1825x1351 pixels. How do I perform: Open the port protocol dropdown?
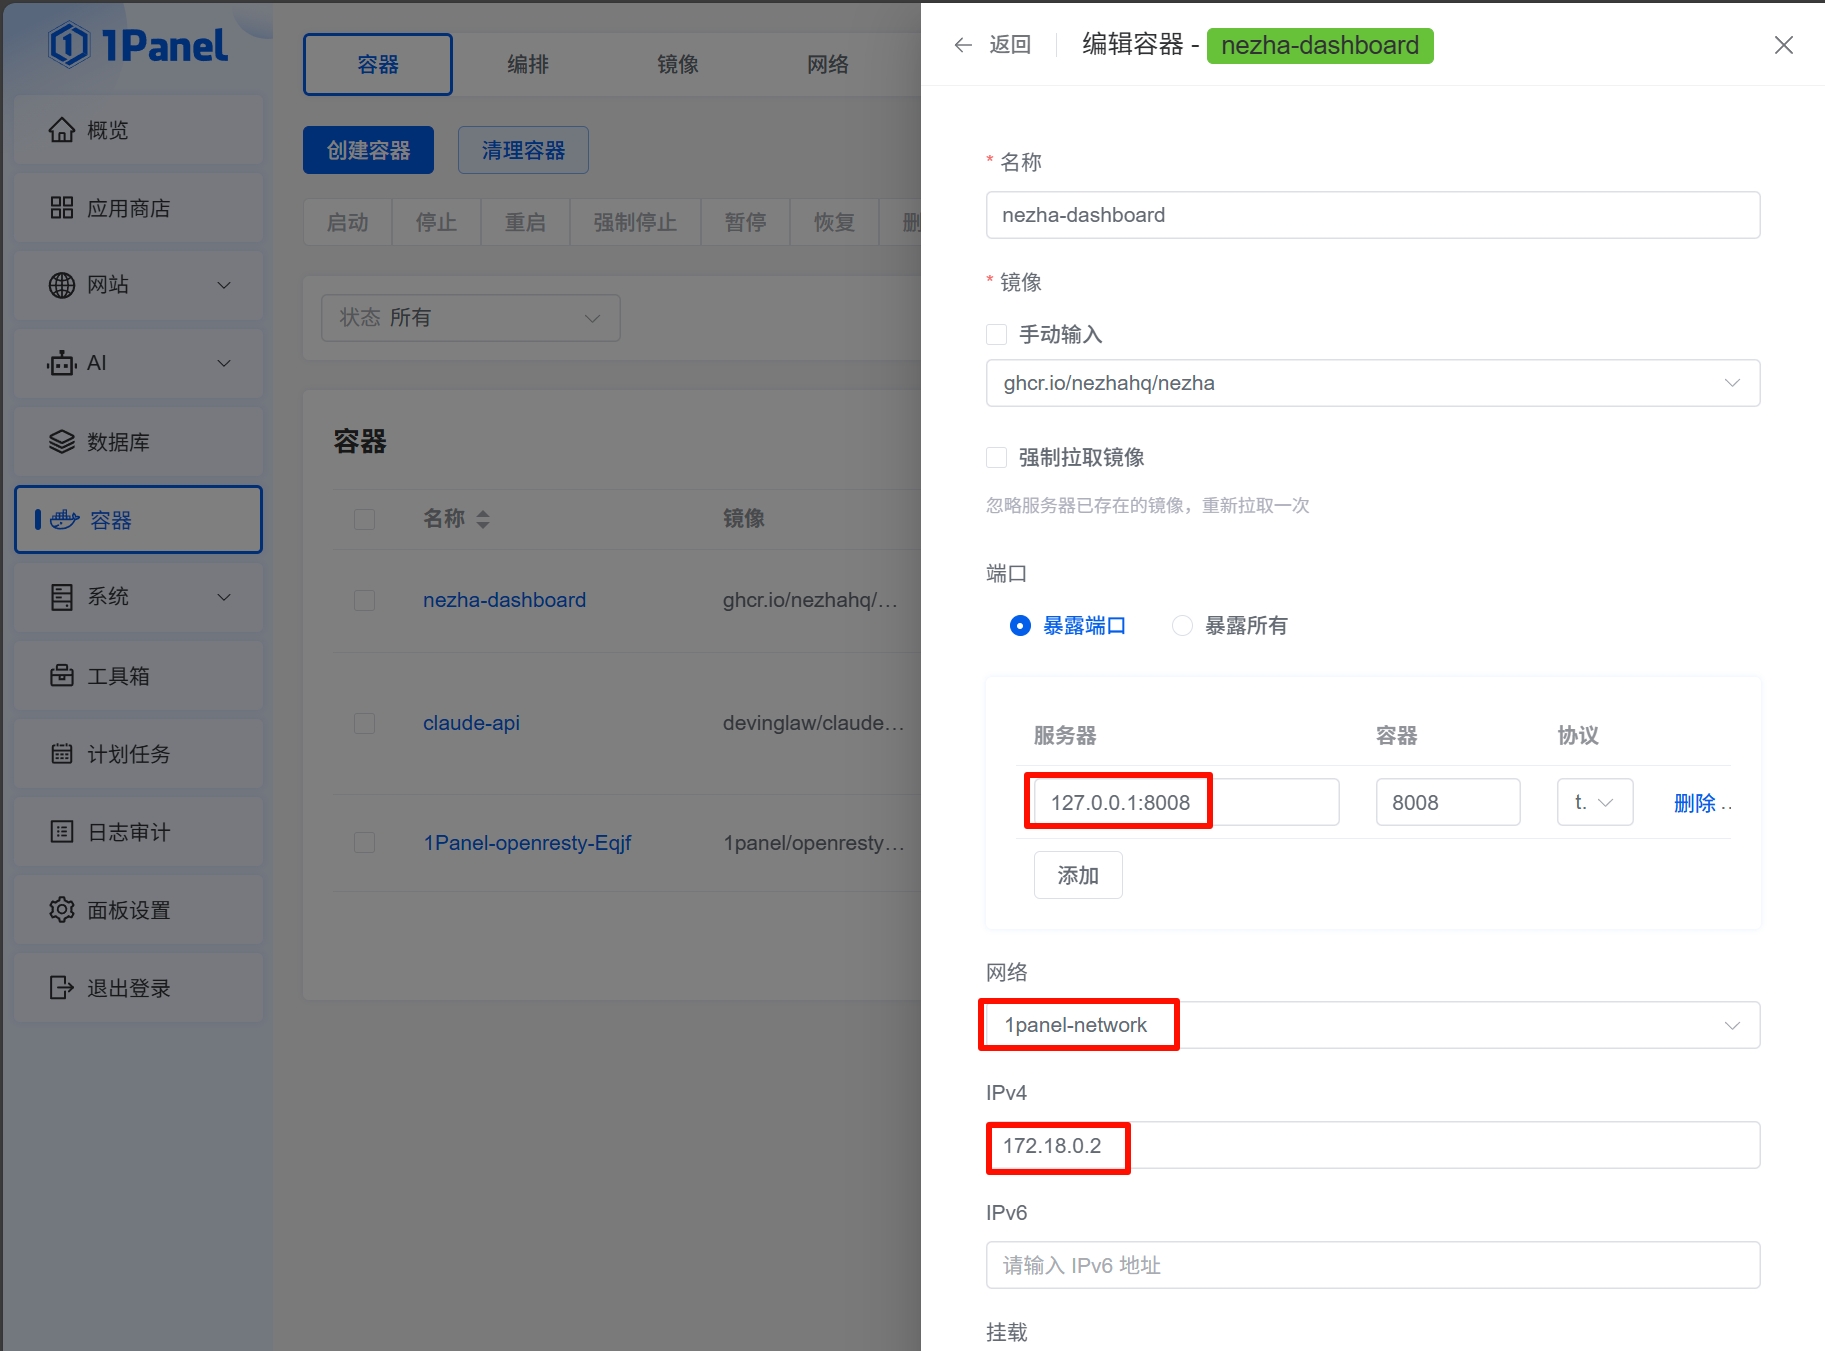pos(1594,802)
